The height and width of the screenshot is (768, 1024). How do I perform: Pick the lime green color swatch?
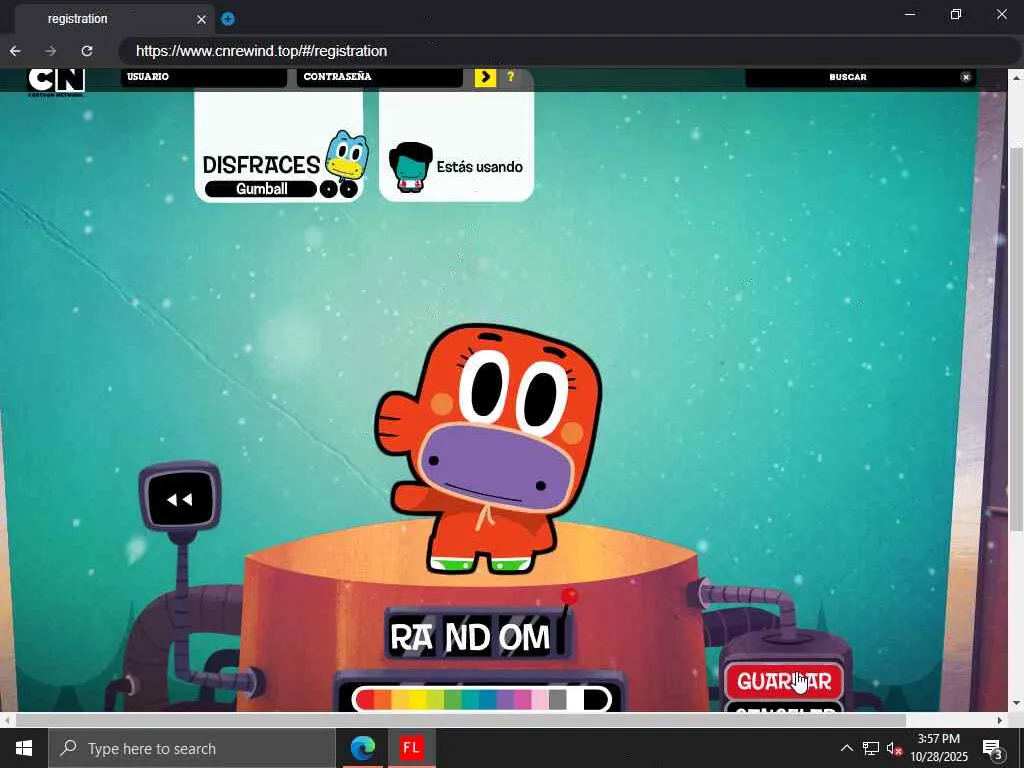(x=435, y=699)
